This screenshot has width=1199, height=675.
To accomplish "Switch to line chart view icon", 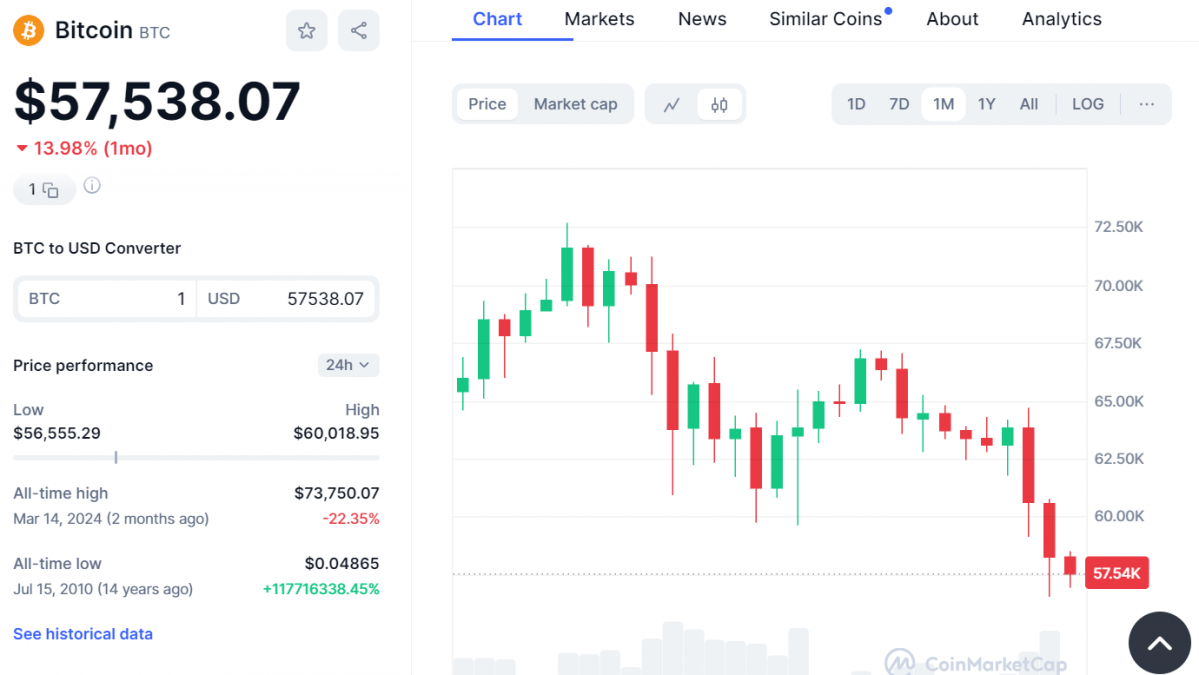I will click(x=672, y=104).
